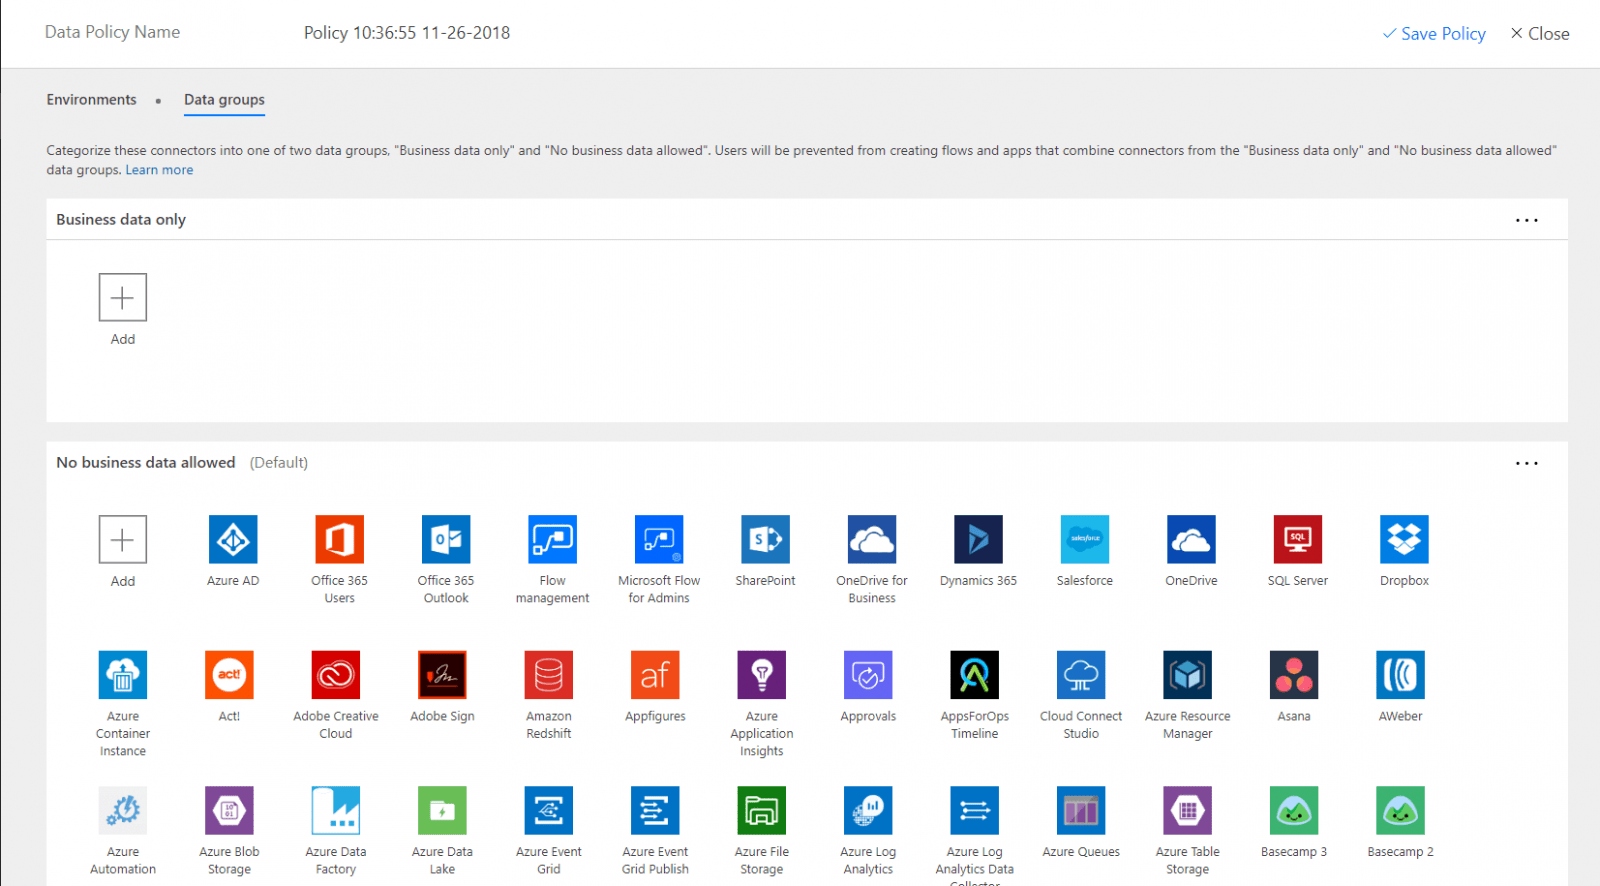This screenshot has height=886, width=1600.
Task: Click the Cloud Connect Studio connector
Action: coord(1081,675)
